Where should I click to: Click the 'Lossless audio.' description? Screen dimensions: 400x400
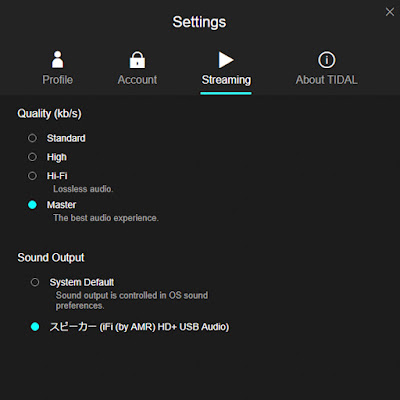coord(83,189)
